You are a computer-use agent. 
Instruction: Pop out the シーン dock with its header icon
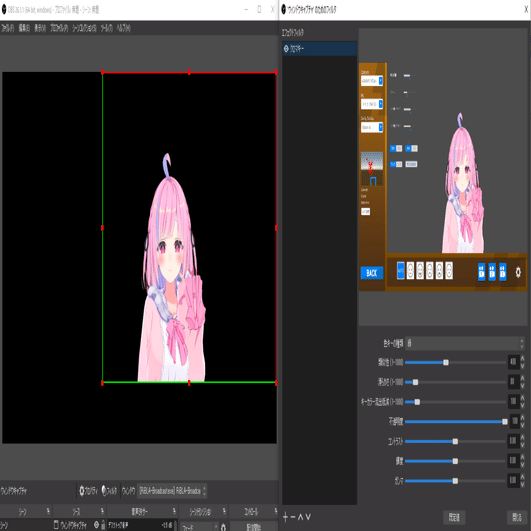[x=48, y=511]
